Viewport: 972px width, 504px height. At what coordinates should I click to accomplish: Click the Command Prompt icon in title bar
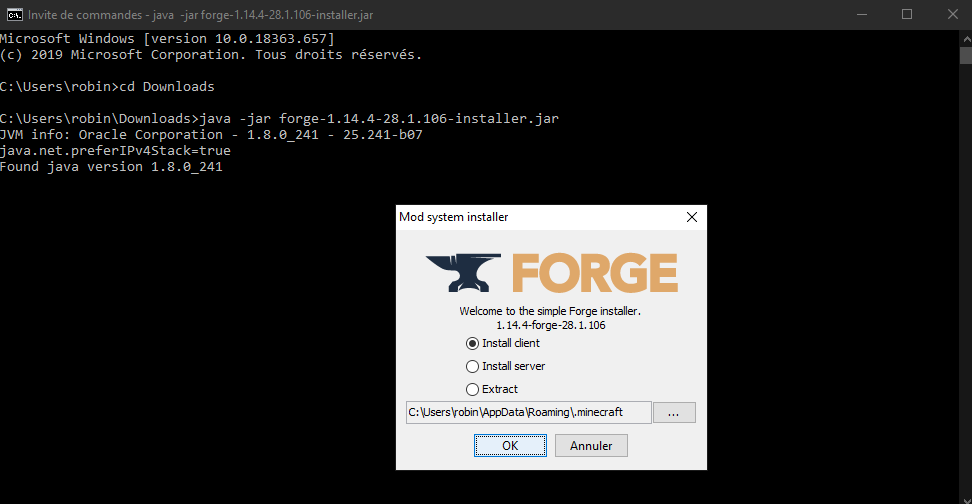click(14, 14)
